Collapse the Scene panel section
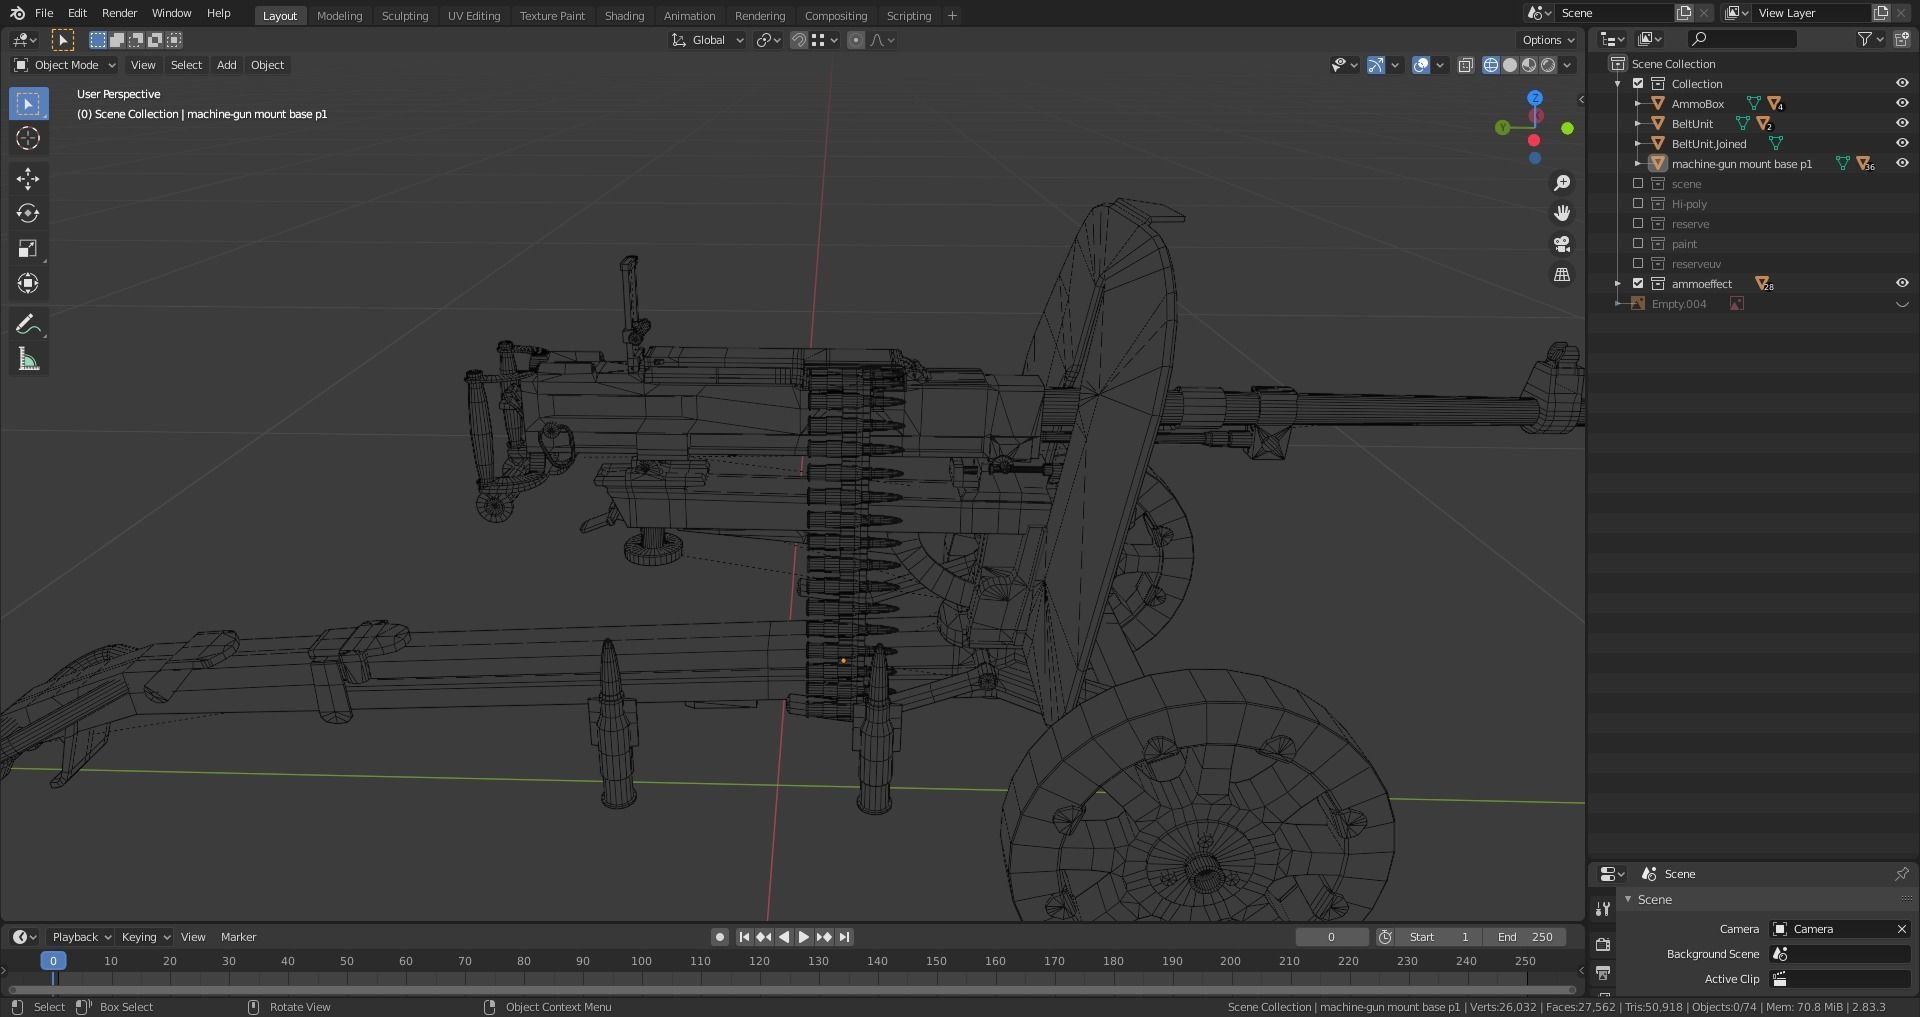The image size is (1920, 1017). pyautogui.click(x=1628, y=899)
